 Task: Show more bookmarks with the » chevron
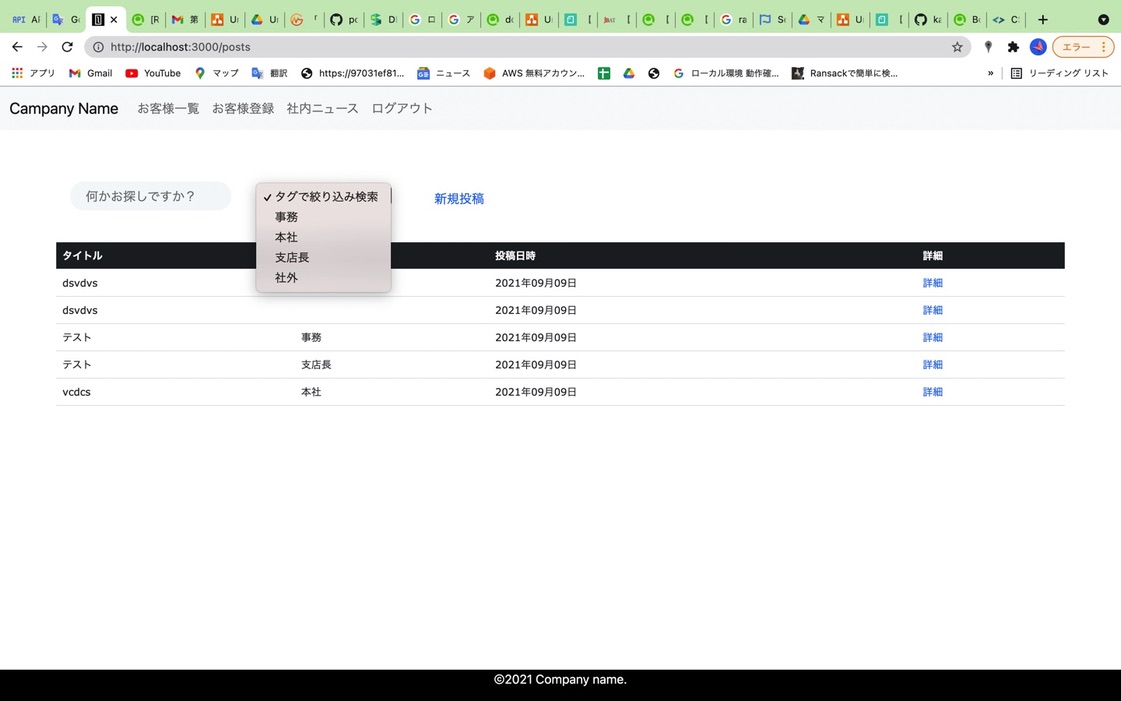point(990,73)
